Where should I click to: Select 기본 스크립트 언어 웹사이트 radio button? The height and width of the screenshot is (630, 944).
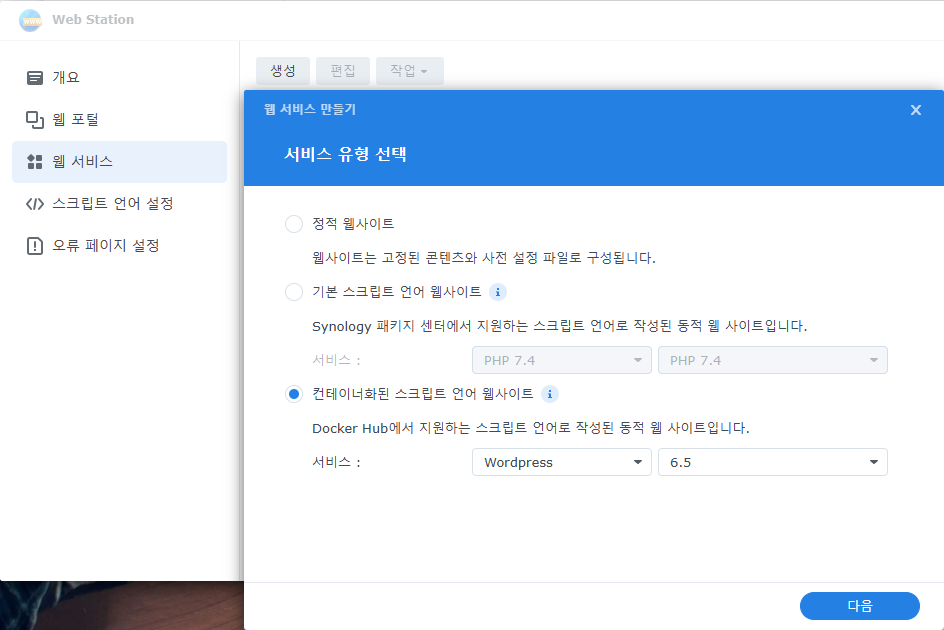[294, 292]
